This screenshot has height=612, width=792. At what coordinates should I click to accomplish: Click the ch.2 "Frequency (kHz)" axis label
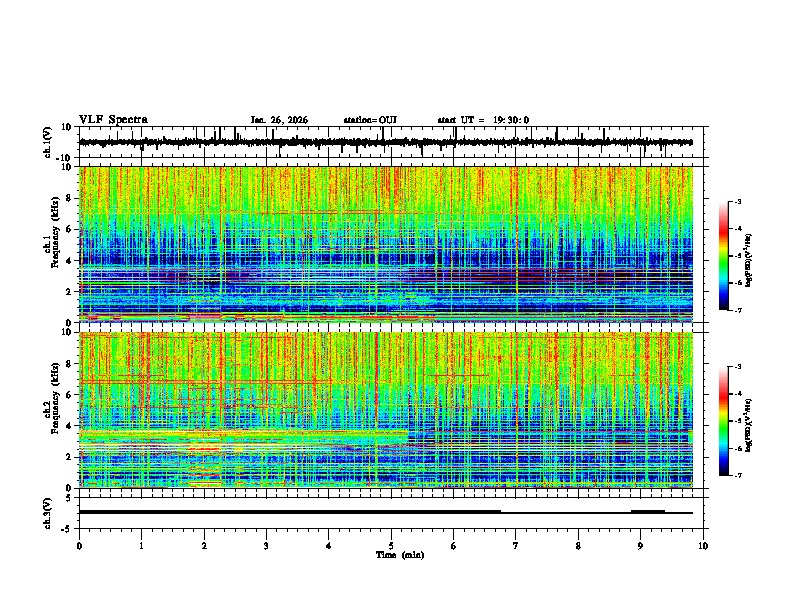coord(55,399)
